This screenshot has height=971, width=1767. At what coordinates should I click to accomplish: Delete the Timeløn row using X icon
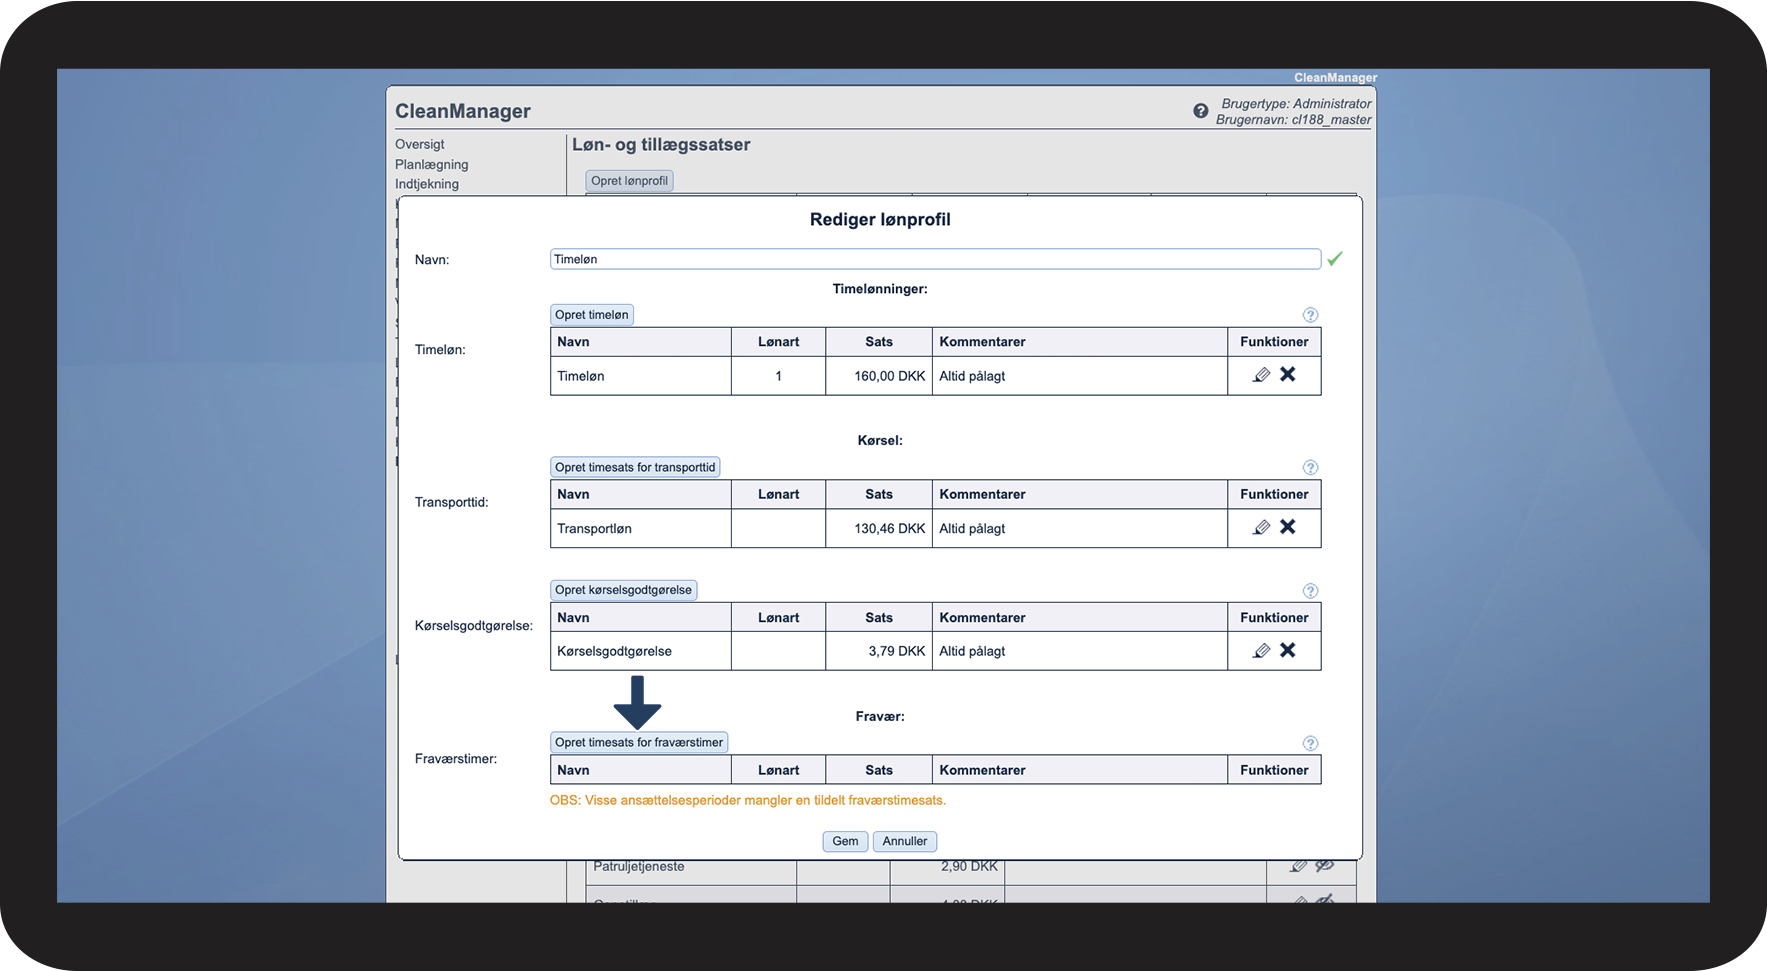point(1288,374)
